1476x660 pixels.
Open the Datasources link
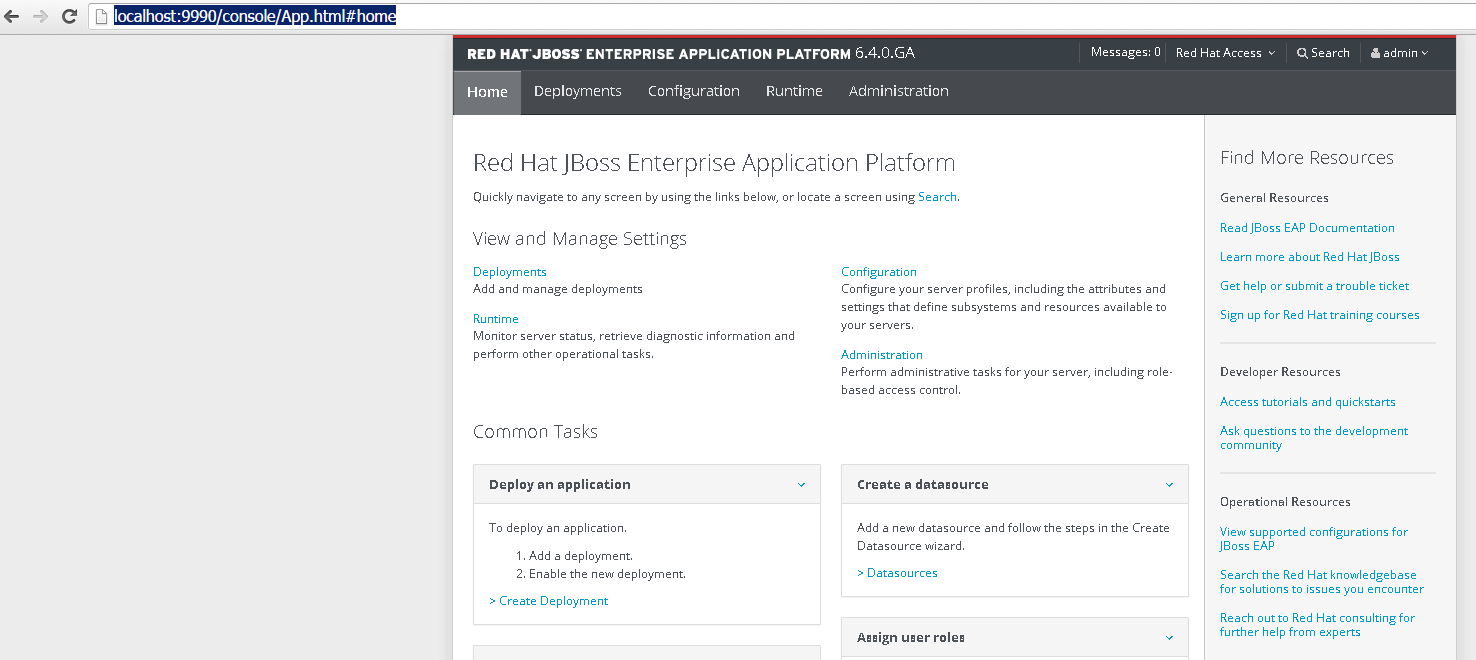pyautogui.click(x=898, y=573)
